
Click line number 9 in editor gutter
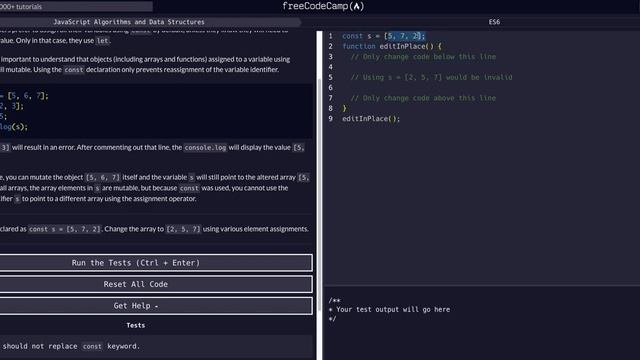331,119
